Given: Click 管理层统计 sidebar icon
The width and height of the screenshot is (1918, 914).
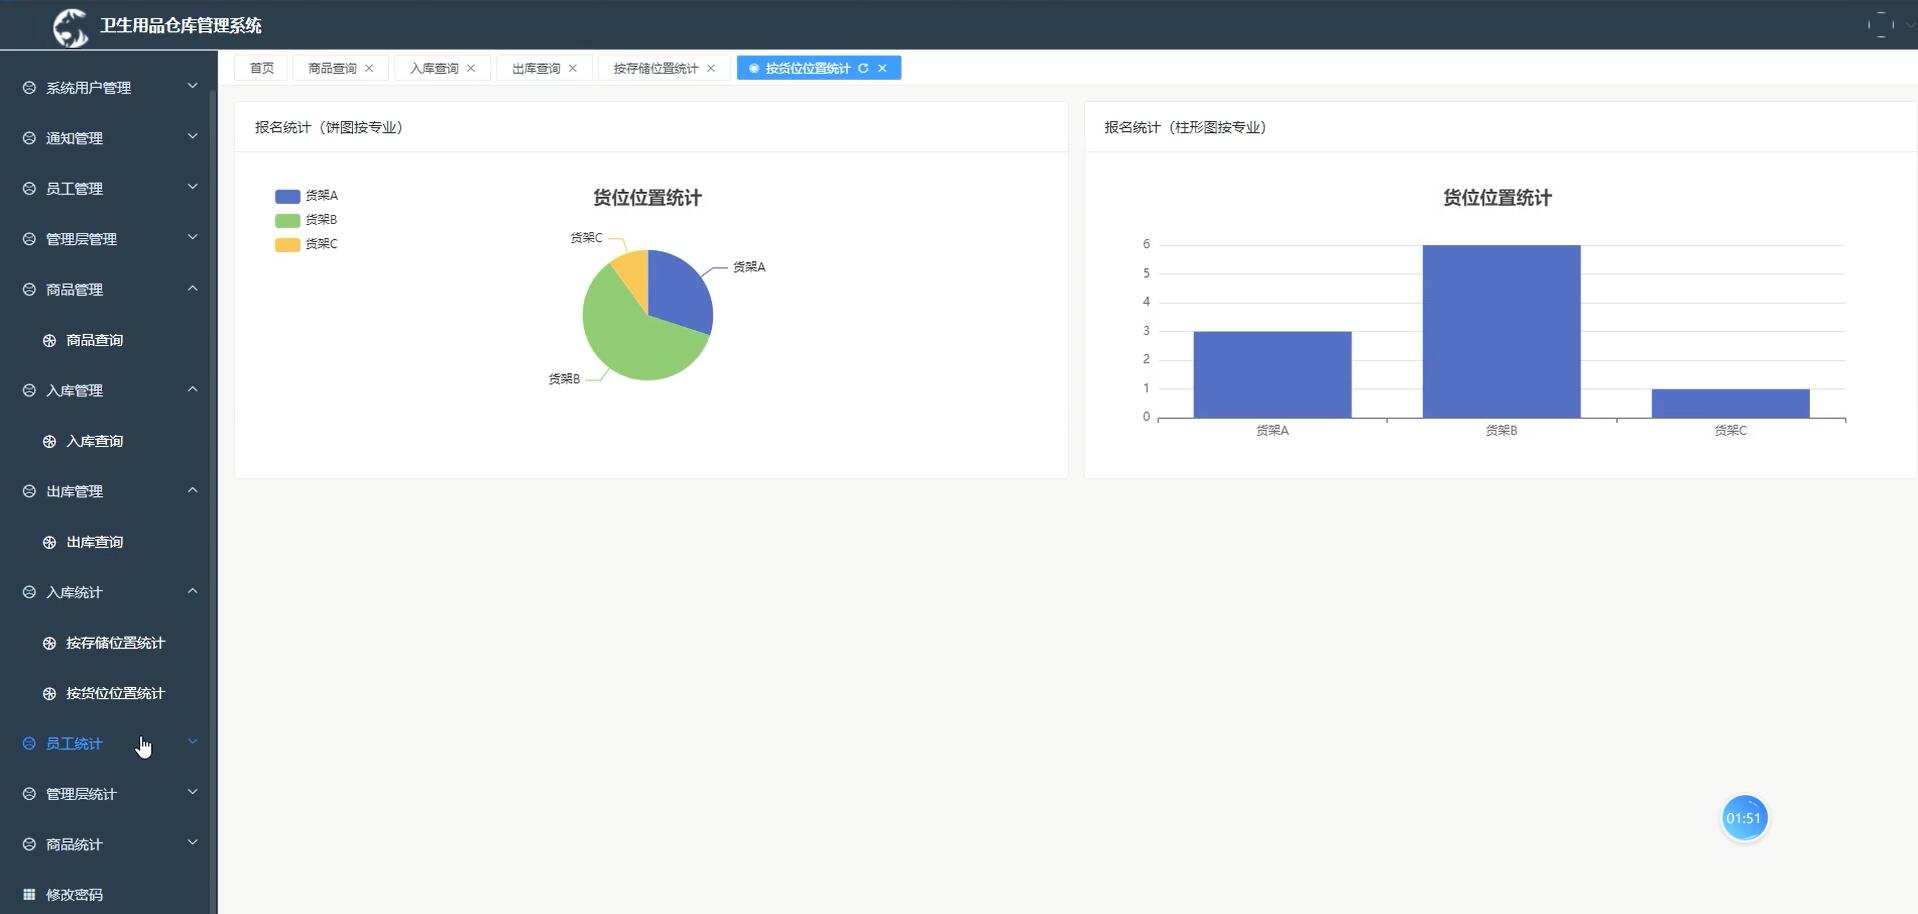Looking at the screenshot, I should 29,794.
